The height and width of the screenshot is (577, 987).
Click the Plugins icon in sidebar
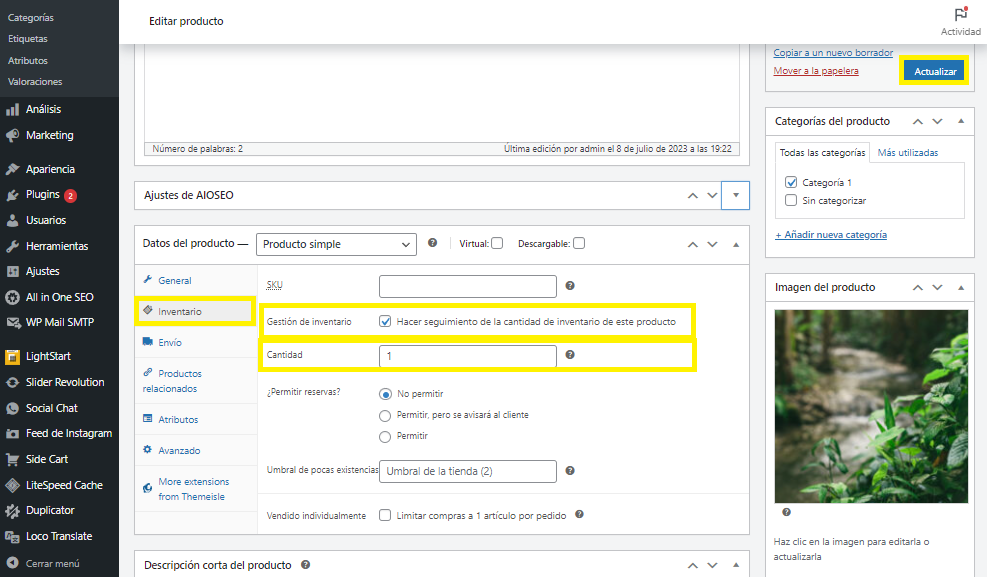(13, 195)
